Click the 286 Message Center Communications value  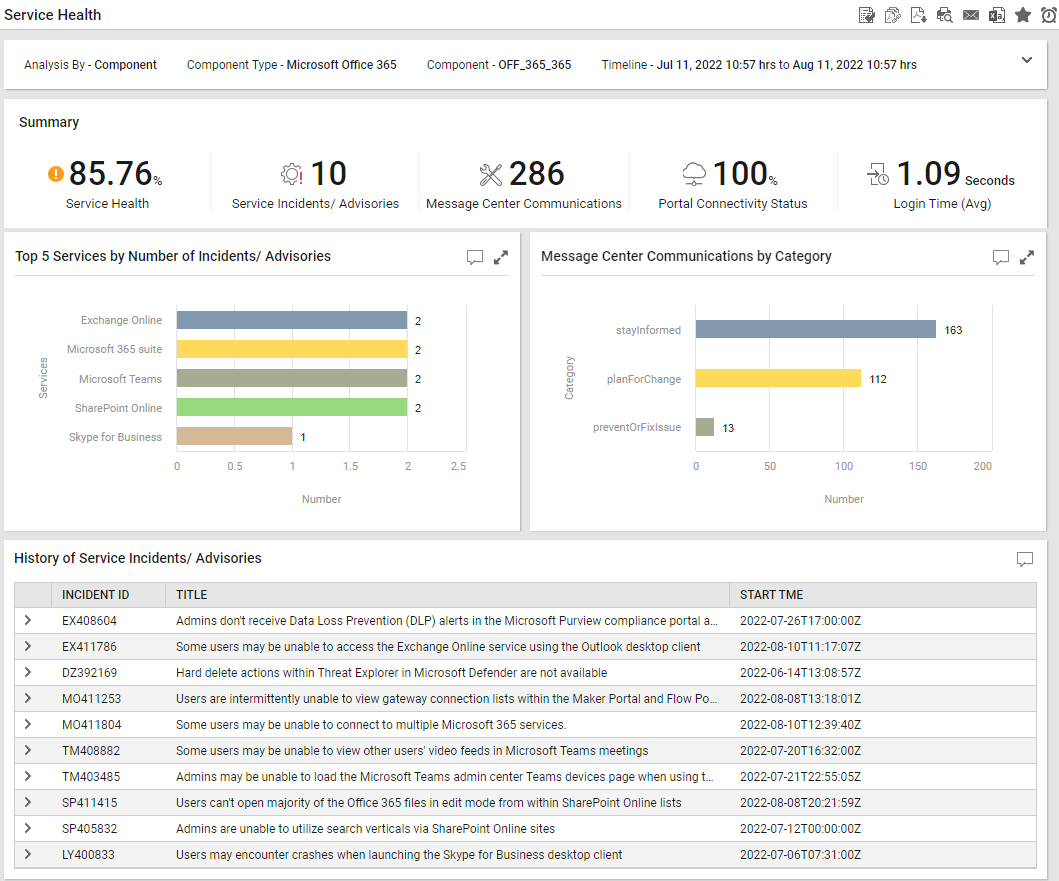point(536,174)
